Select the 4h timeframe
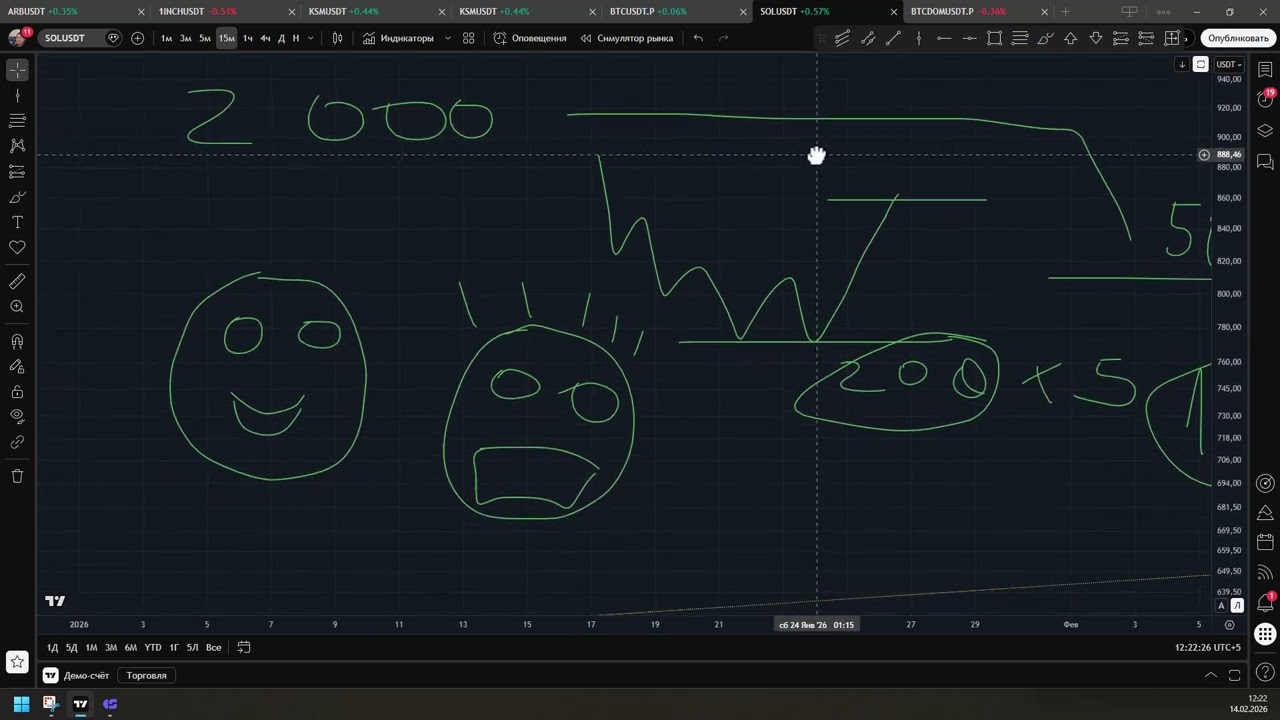 tap(265, 38)
